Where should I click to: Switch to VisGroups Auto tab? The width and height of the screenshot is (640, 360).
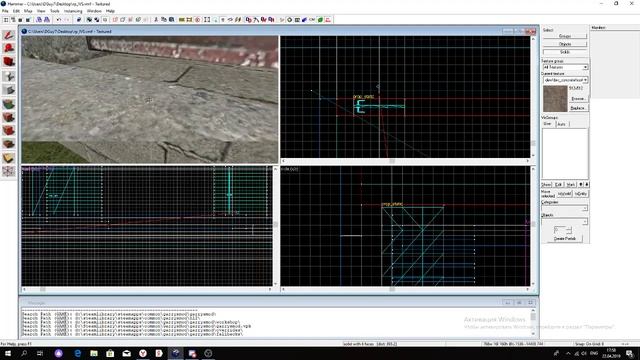coord(562,124)
